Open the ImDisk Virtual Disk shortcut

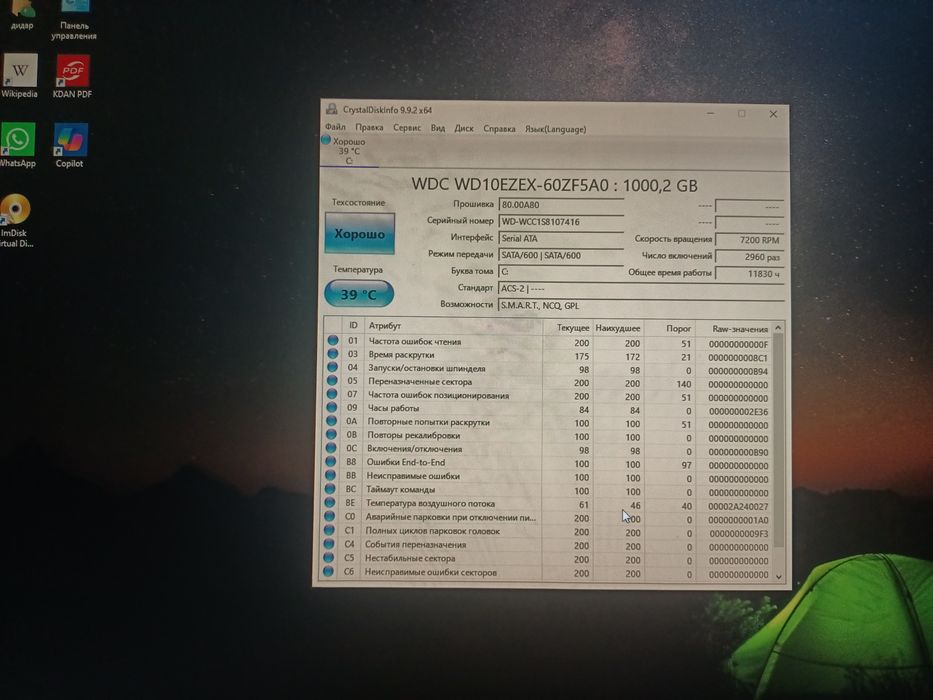15,220
